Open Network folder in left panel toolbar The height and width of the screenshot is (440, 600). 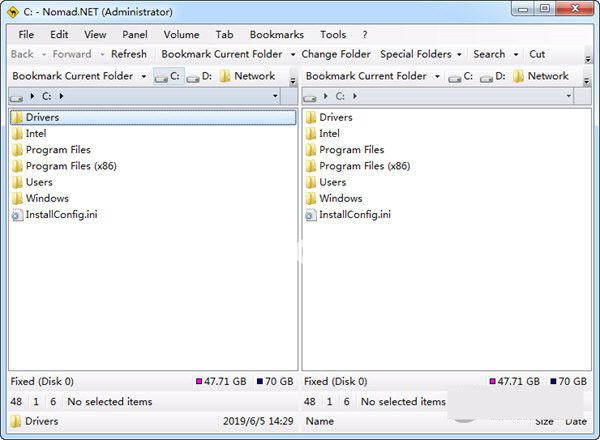pos(248,76)
